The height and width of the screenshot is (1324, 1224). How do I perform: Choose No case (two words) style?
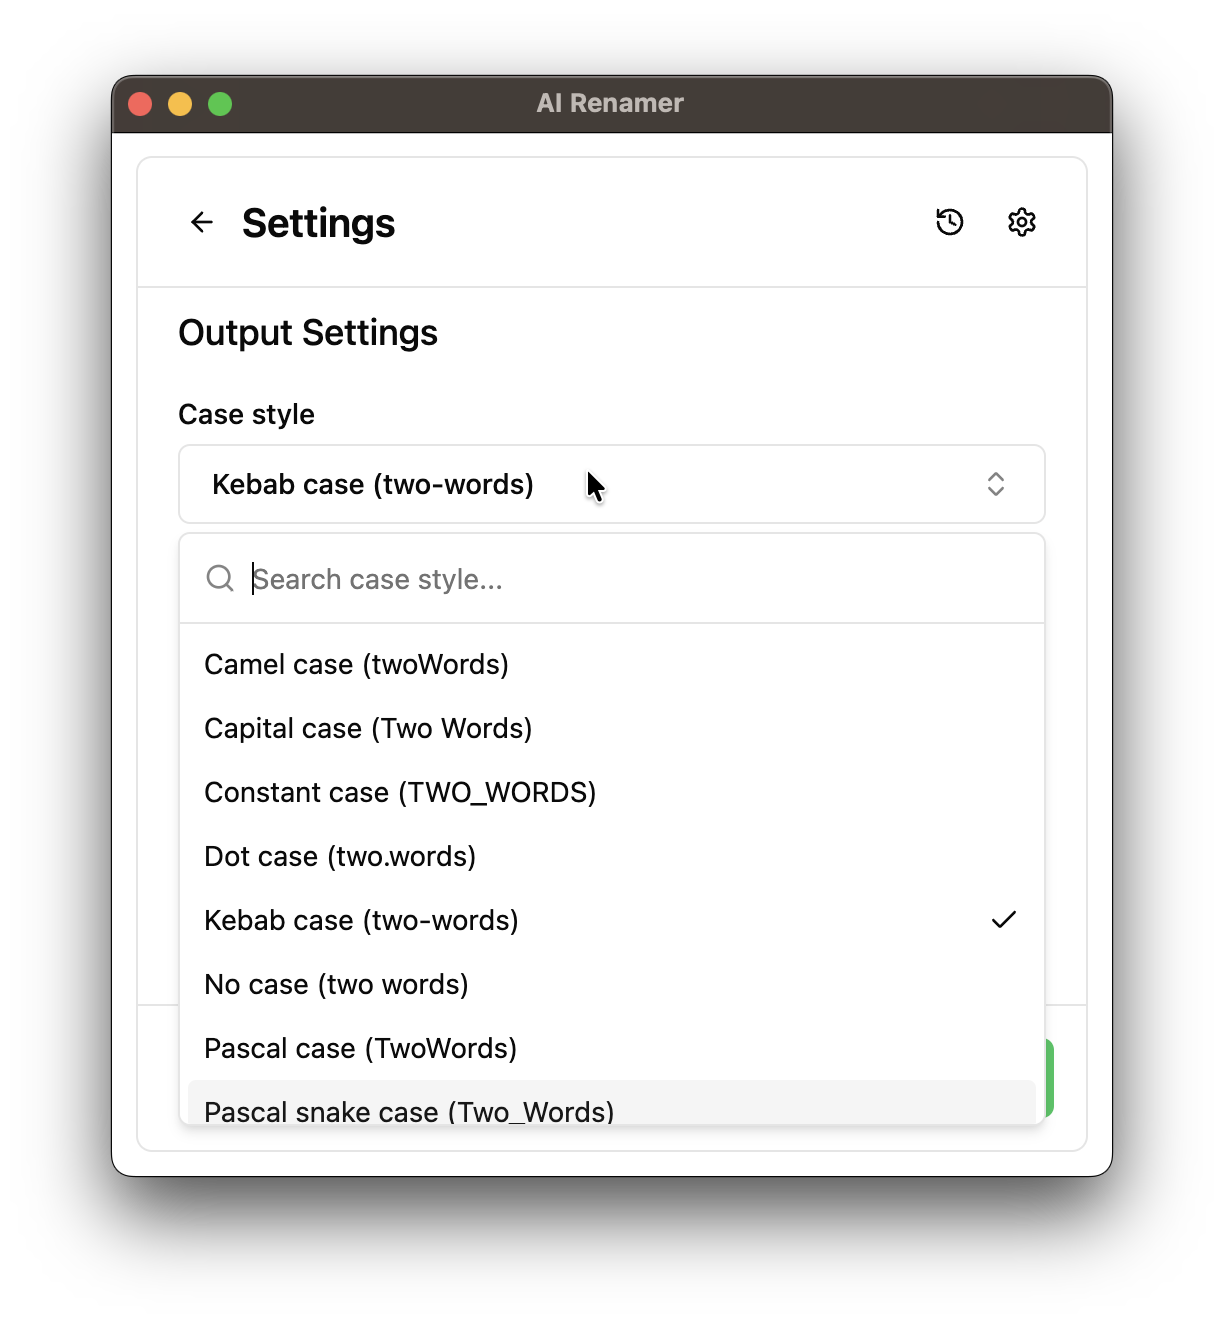click(336, 984)
